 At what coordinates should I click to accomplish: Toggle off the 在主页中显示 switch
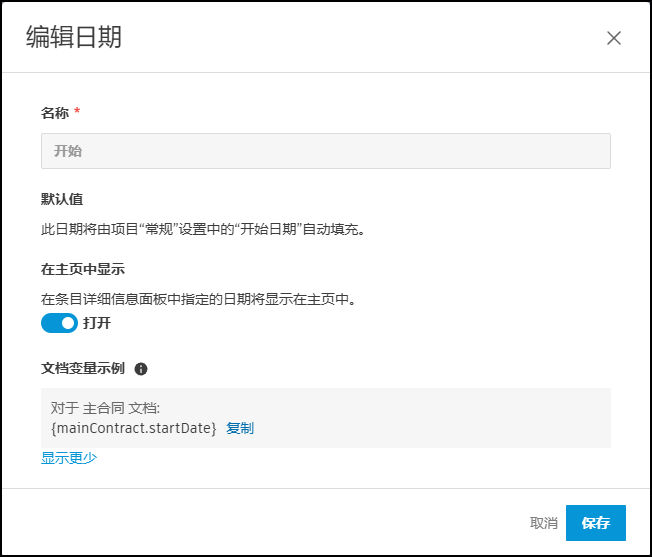pos(59,323)
